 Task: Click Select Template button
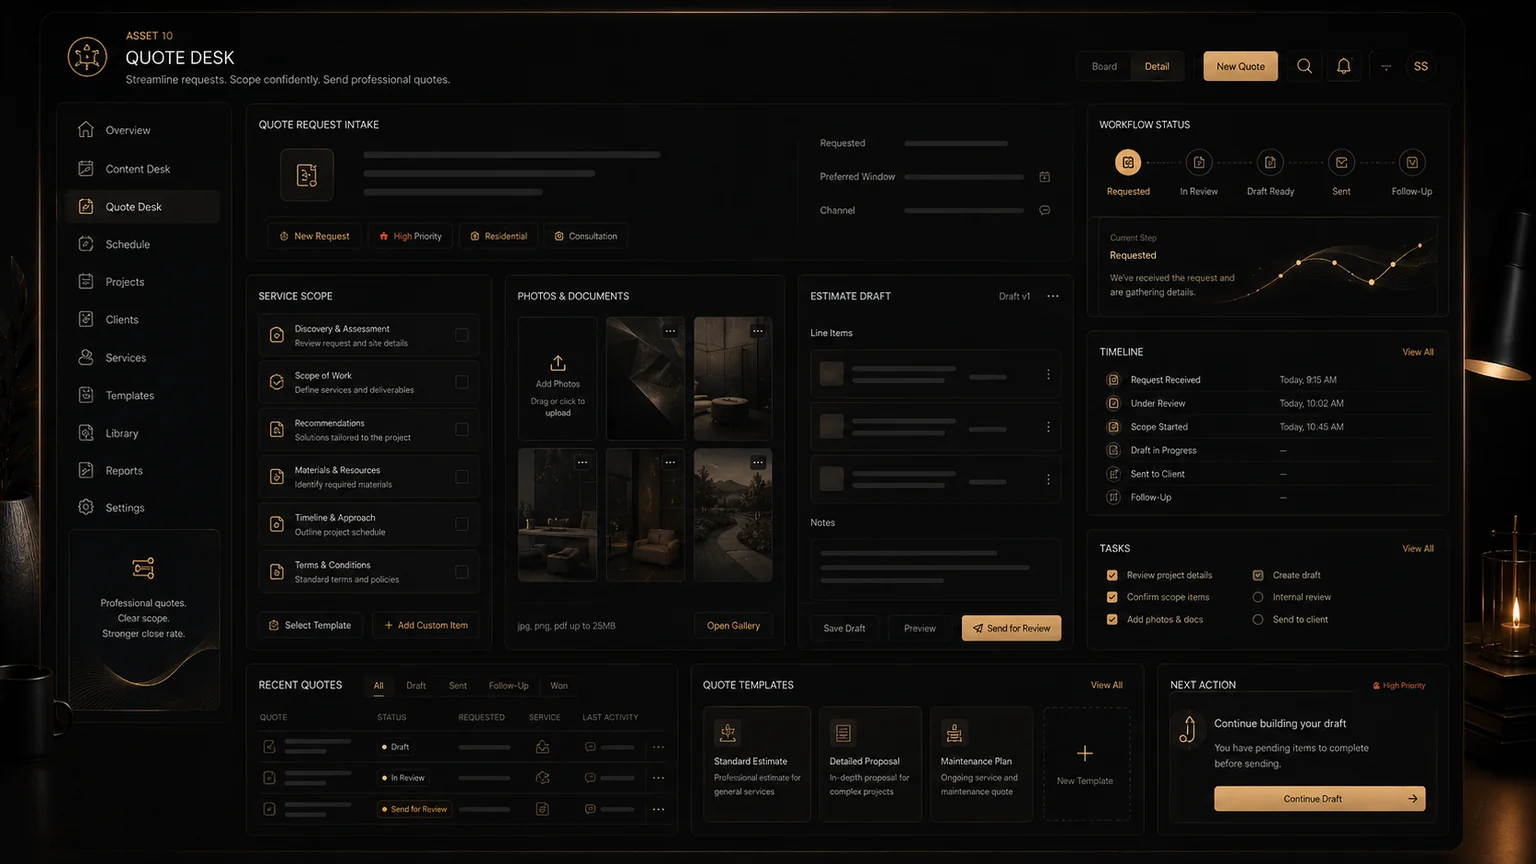(310, 625)
